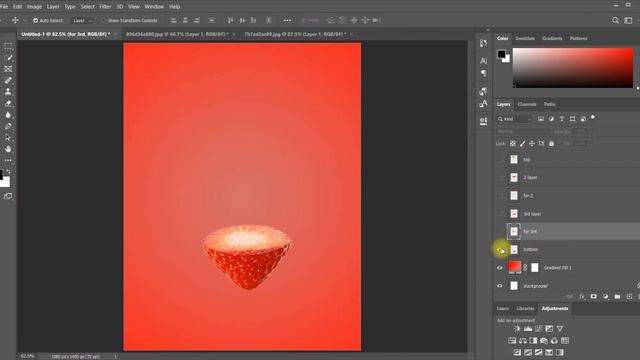Image resolution: width=640 pixels, height=360 pixels.
Task: Click the Move tool icon in the options bar
Action: pyautogui.click(x=15, y=20)
